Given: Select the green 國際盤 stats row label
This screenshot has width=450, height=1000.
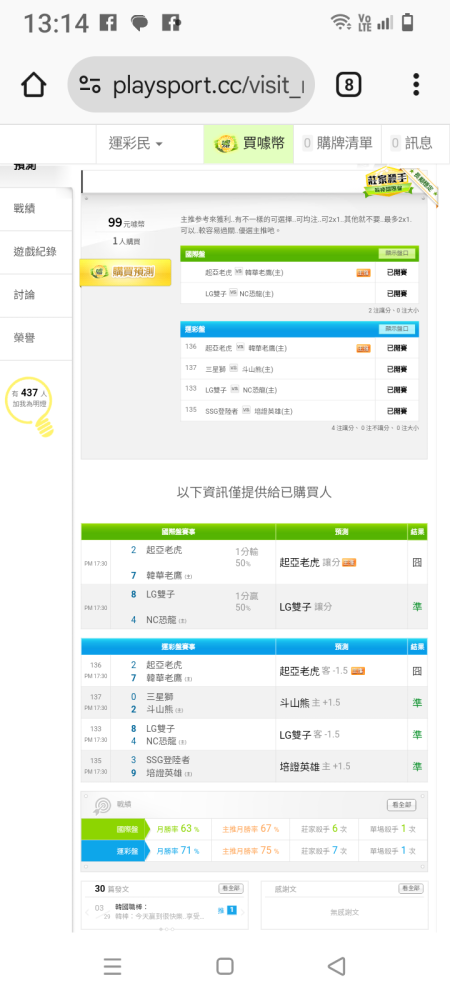Looking at the screenshot, I should [116, 830].
